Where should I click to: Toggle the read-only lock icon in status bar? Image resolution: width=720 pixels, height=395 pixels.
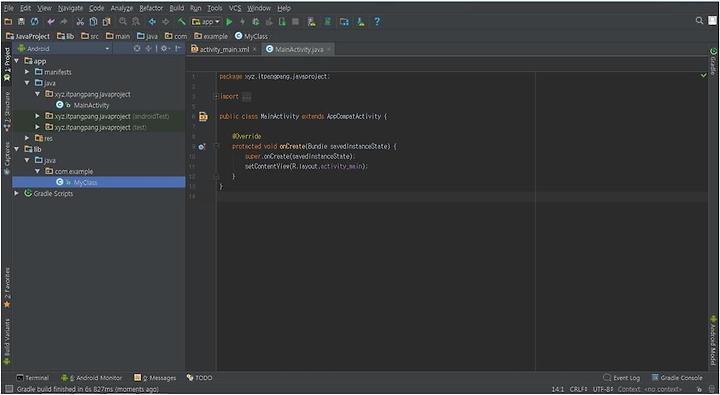coord(699,389)
